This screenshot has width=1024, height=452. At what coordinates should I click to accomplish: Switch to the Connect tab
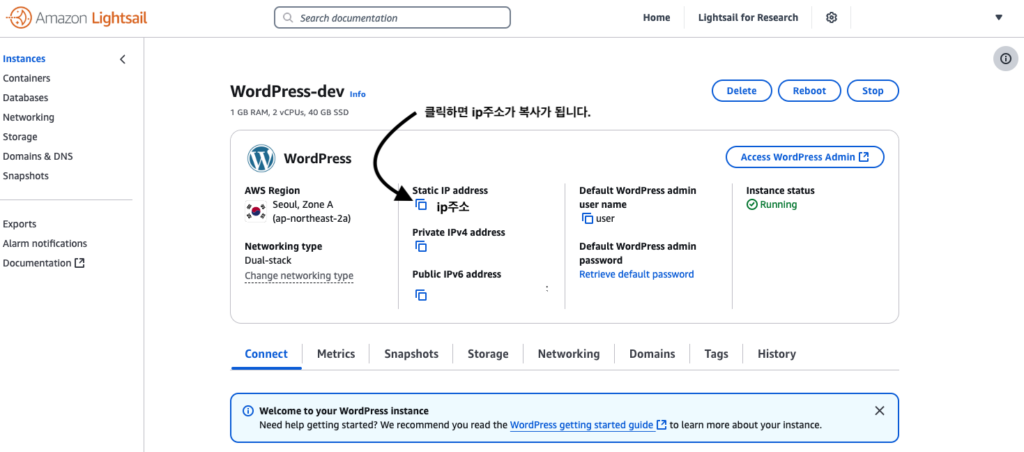[266, 354]
